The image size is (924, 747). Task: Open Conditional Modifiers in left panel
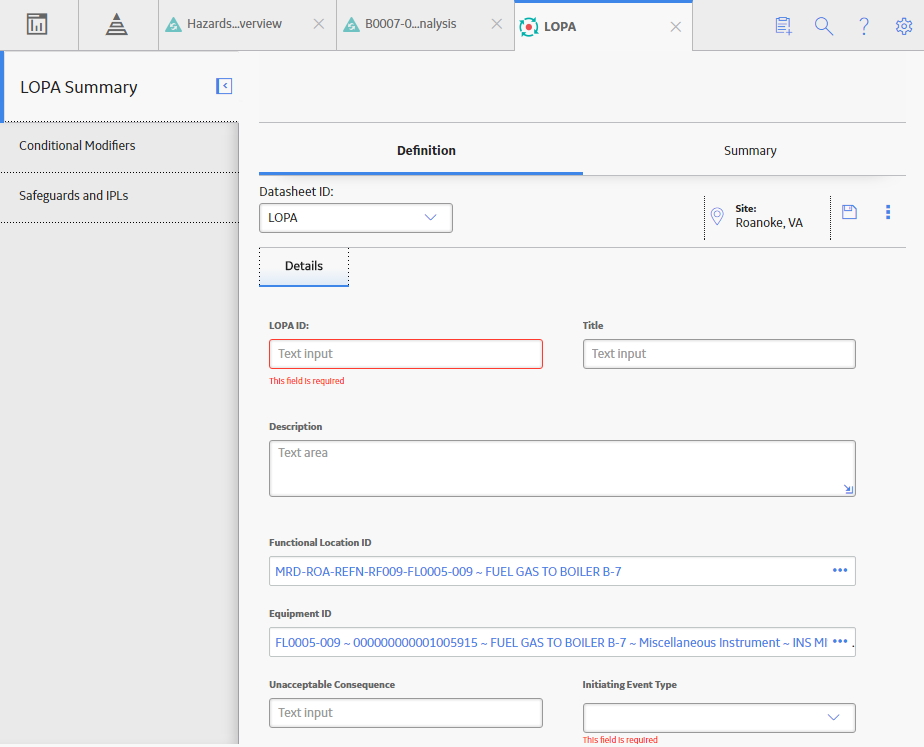tap(120, 146)
